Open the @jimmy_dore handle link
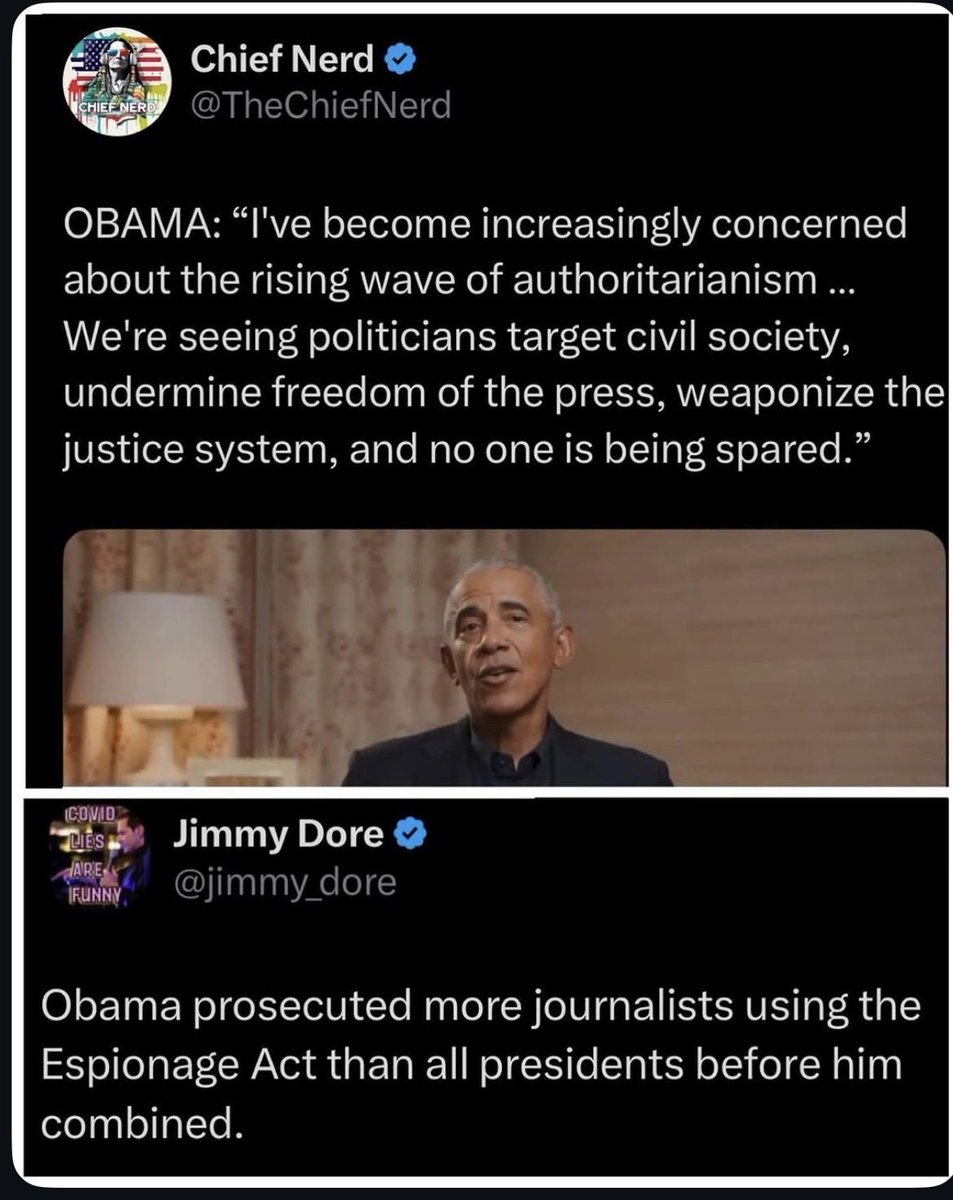 coord(284,883)
